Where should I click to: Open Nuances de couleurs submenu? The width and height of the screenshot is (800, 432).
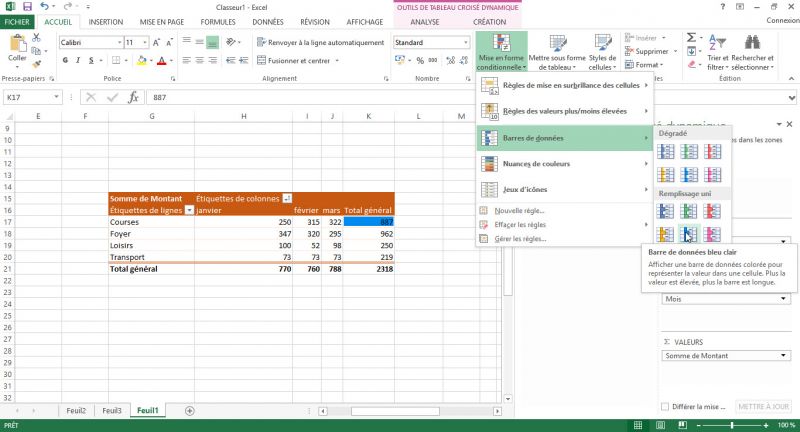click(564, 164)
